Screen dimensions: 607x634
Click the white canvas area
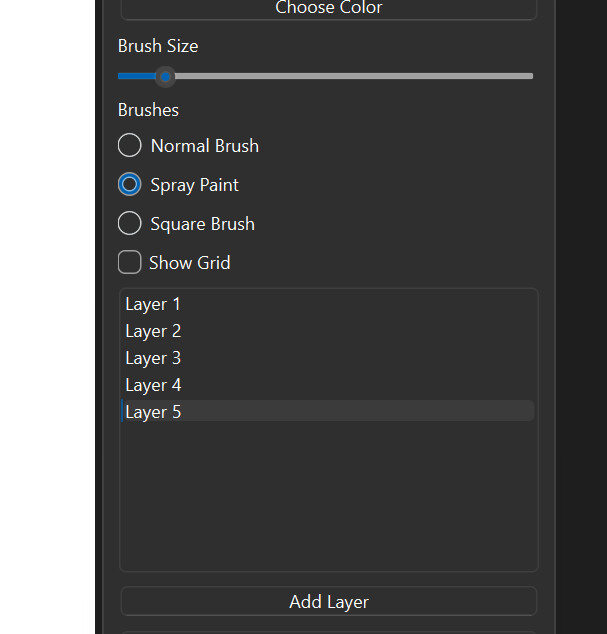click(47, 300)
